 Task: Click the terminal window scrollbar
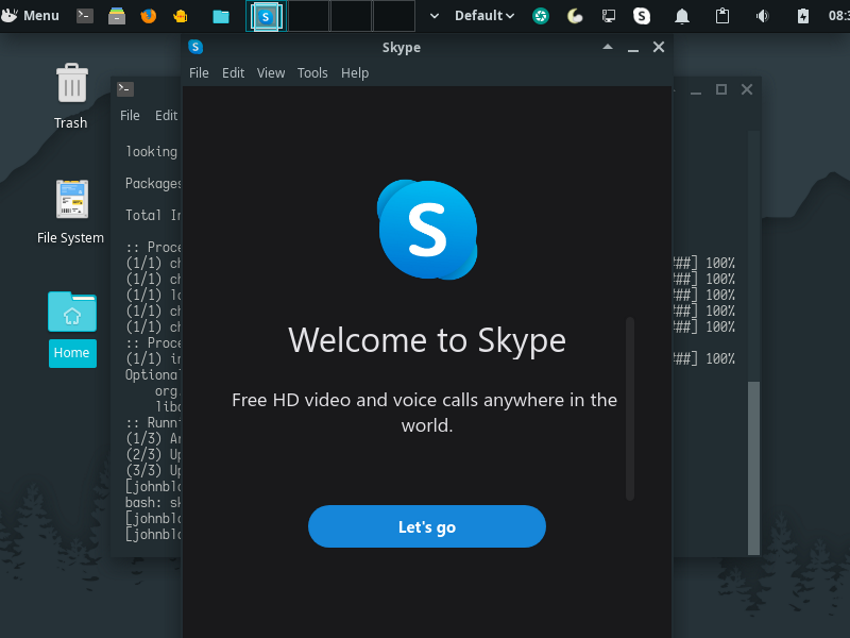click(x=754, y=343)
